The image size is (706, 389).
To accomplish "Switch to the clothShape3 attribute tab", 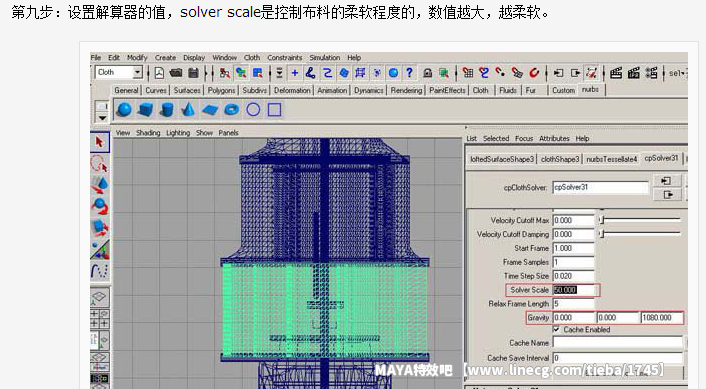I will (560, 159).
